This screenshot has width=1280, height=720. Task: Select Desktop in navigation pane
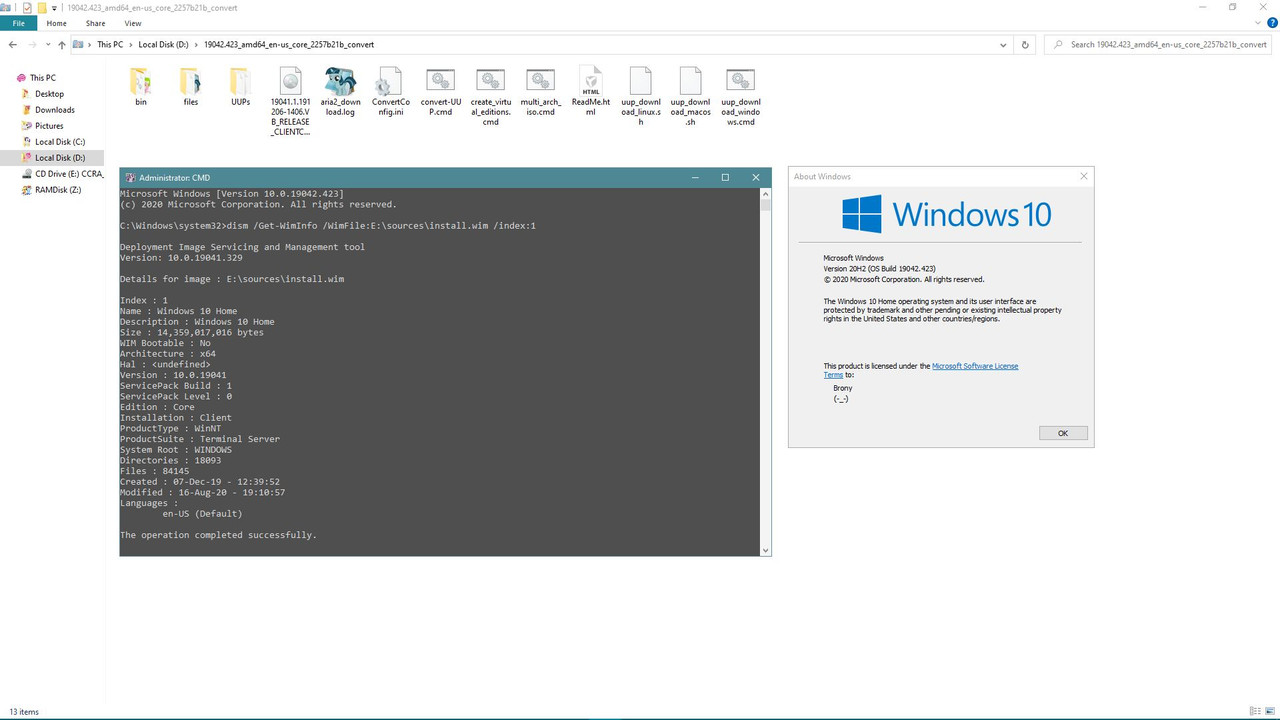point(49,94)
